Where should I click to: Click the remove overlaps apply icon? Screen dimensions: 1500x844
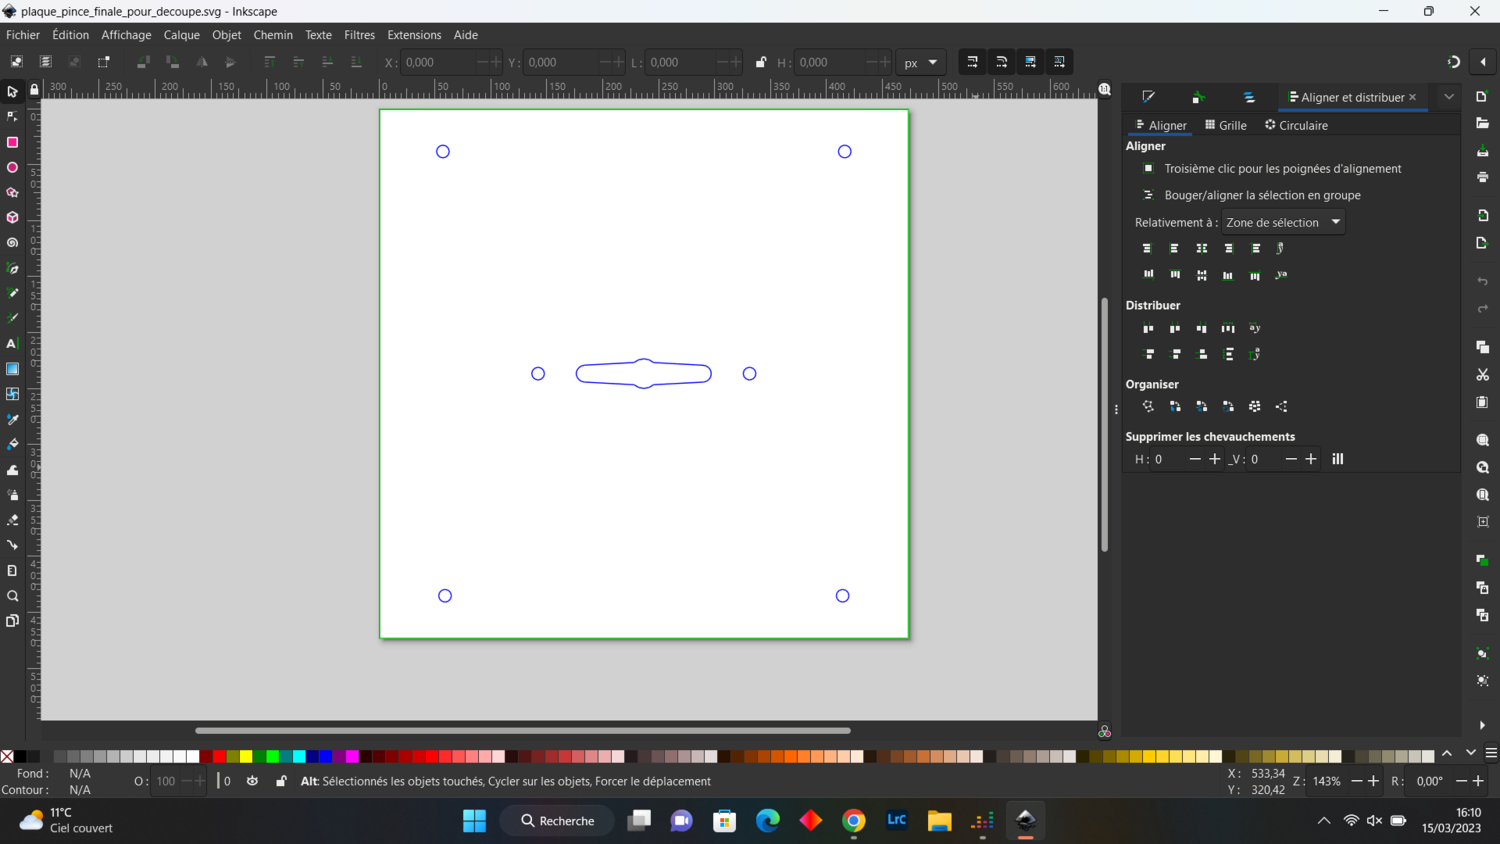point(1337,459)
